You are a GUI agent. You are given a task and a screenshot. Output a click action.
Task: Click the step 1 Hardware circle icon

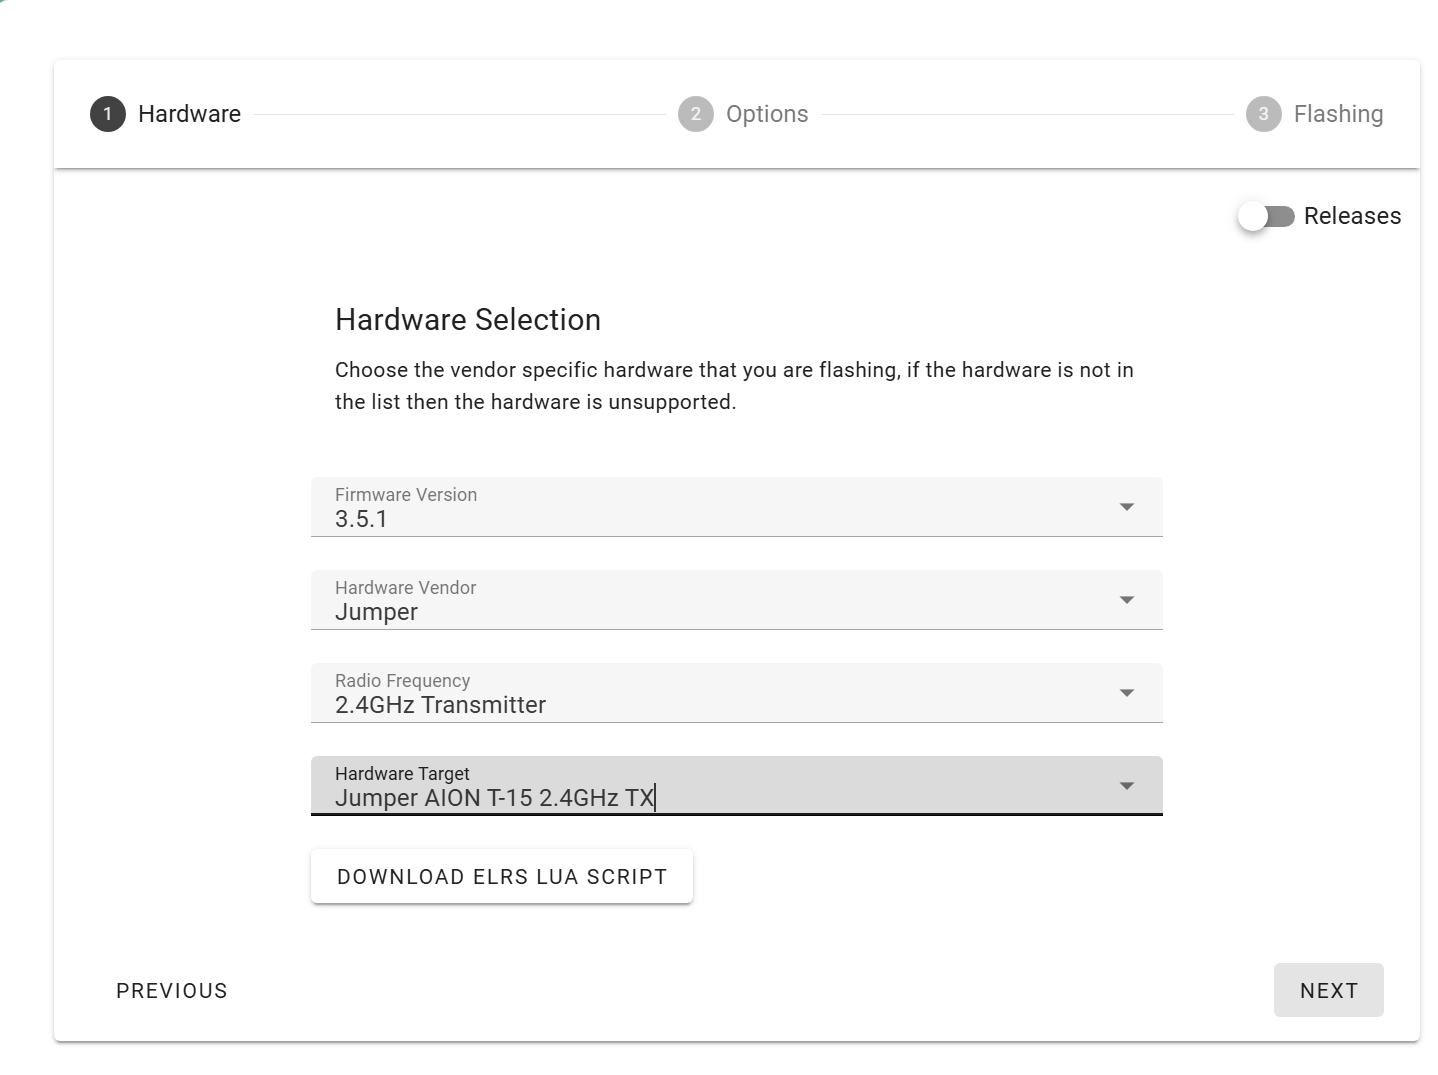point(108,114)
